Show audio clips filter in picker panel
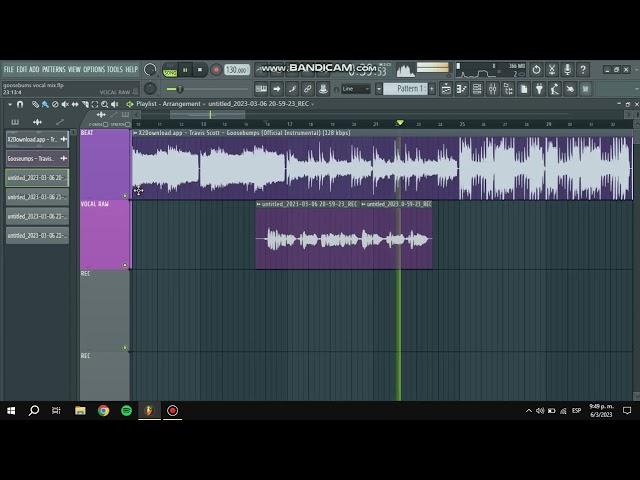 [x=37, y=122]
